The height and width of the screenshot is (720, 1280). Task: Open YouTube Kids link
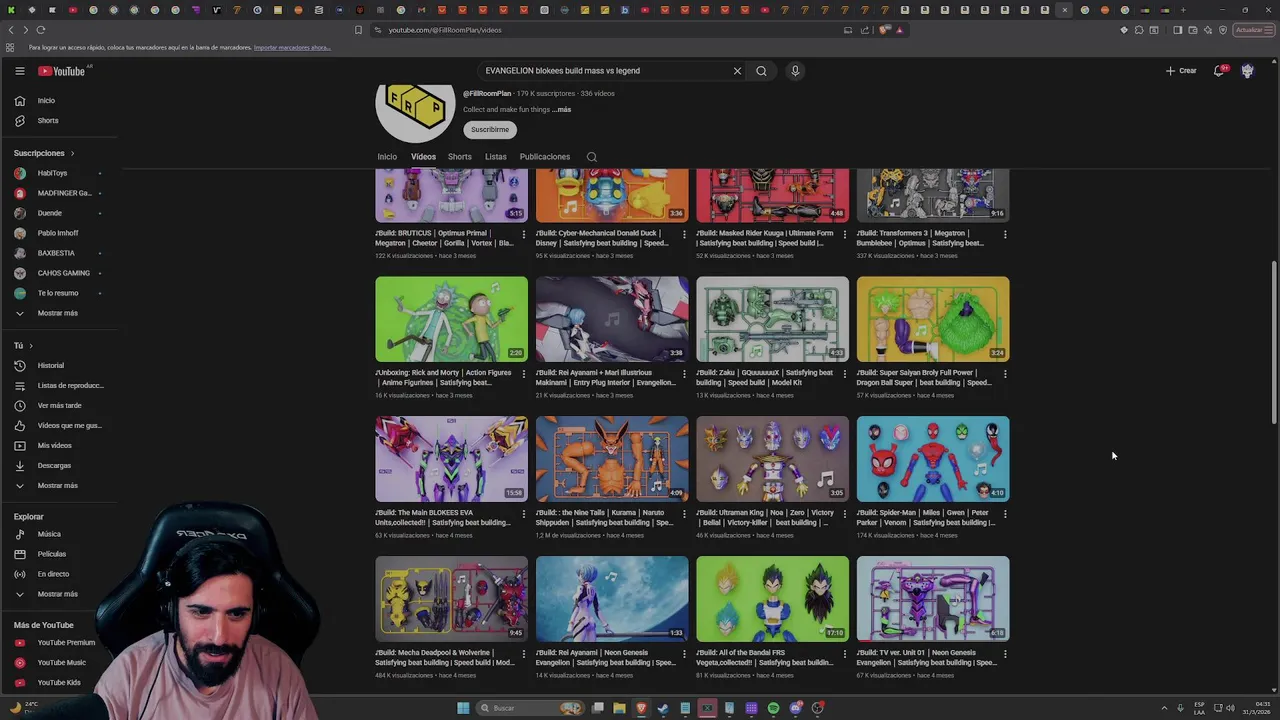click(x=60, y=683)
